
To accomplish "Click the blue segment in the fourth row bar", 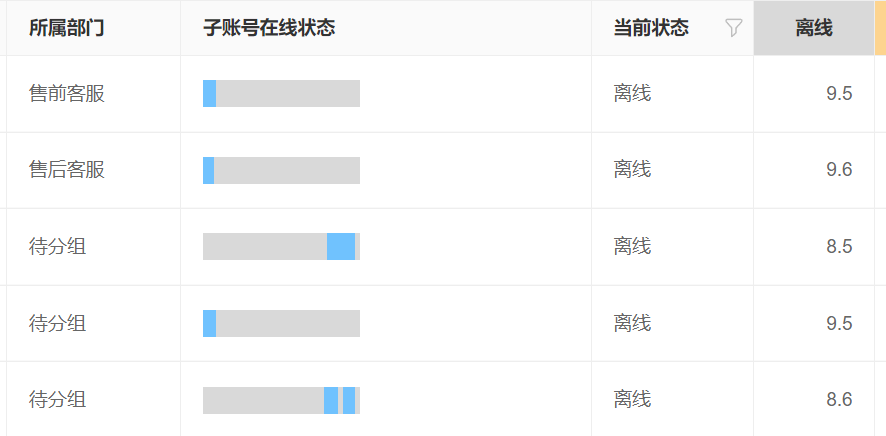I will pyautogui.click(x=210, y=323).
